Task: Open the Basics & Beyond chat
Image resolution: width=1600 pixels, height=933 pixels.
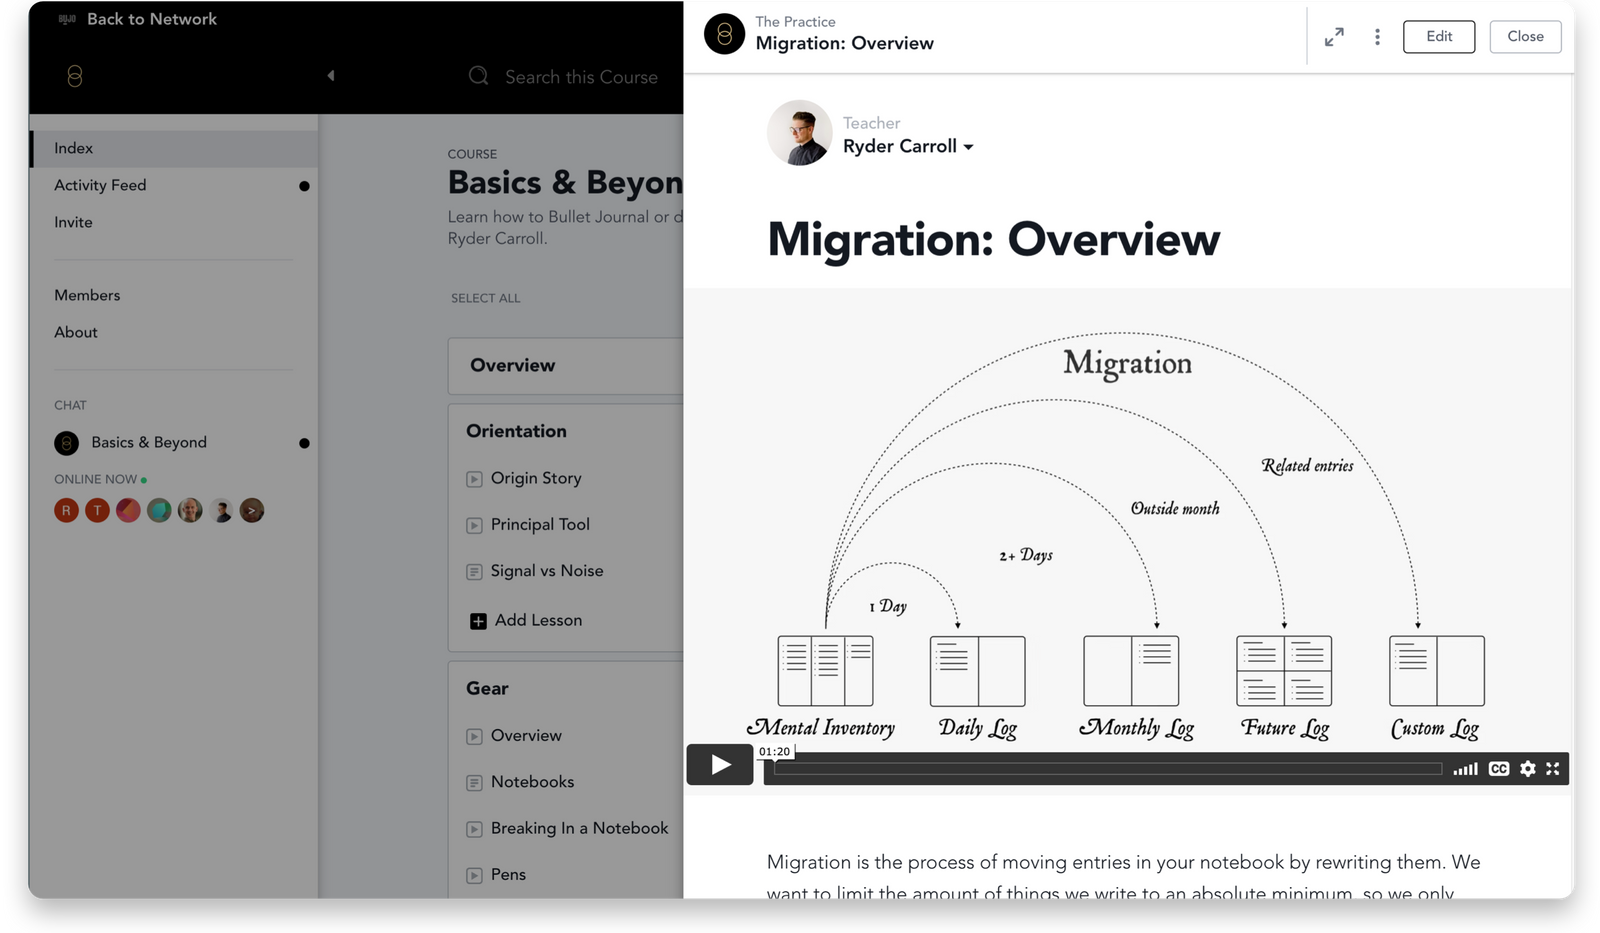Action: [148, 443]
